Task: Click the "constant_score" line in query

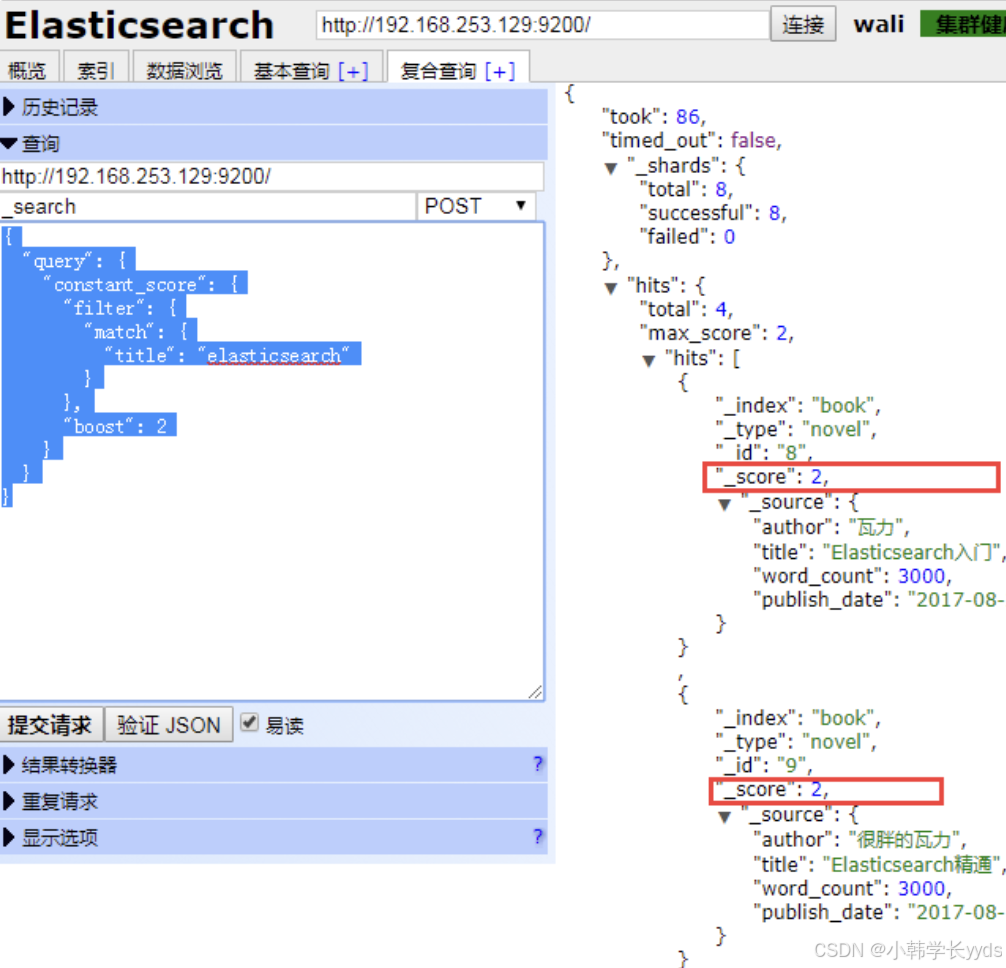Action: click(141, 284)
